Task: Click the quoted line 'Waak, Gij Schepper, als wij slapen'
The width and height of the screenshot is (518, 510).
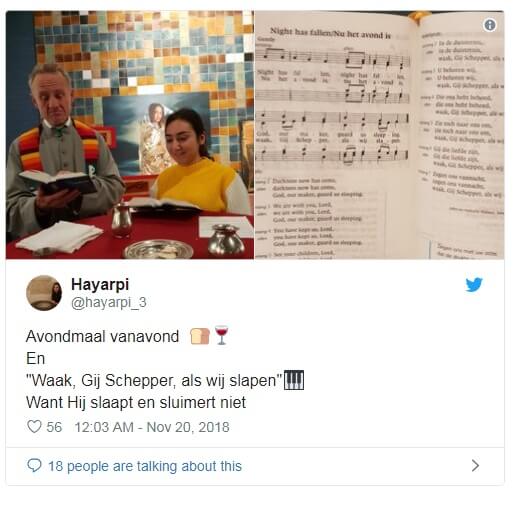Action: coord(154,380)
